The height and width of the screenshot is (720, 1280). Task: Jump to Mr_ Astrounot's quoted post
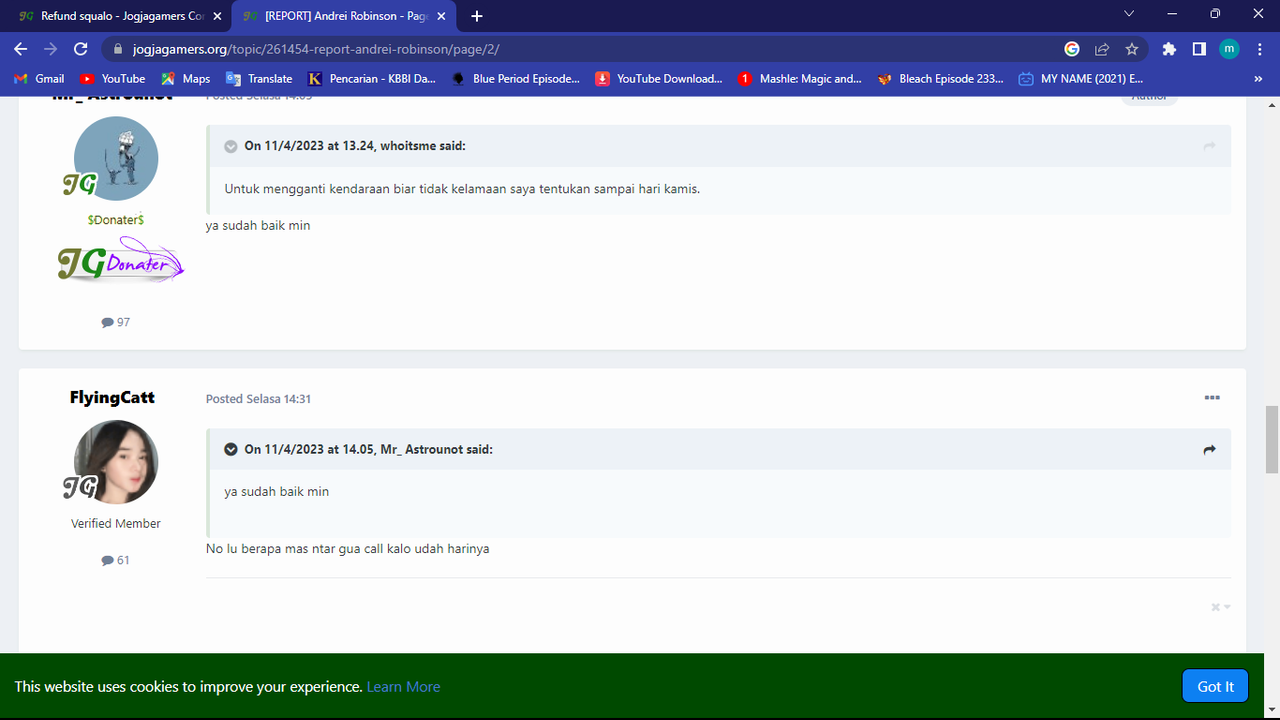click(x=1210, y=450)
